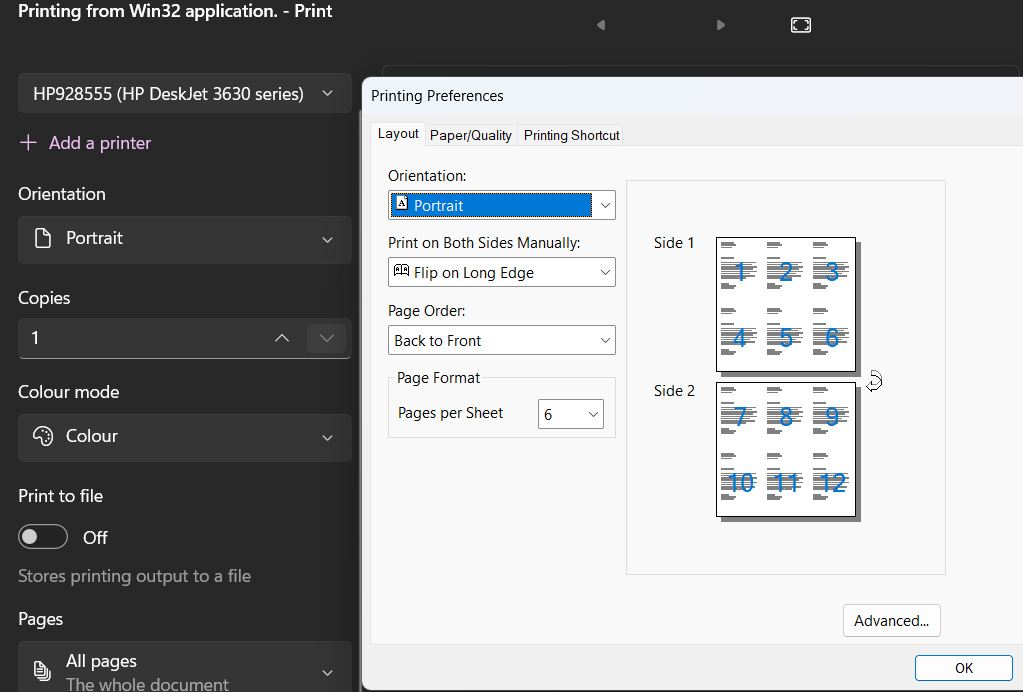1023x692 pixels.
Task: Click the pages icon next to All pages
Action: [42, 670]
